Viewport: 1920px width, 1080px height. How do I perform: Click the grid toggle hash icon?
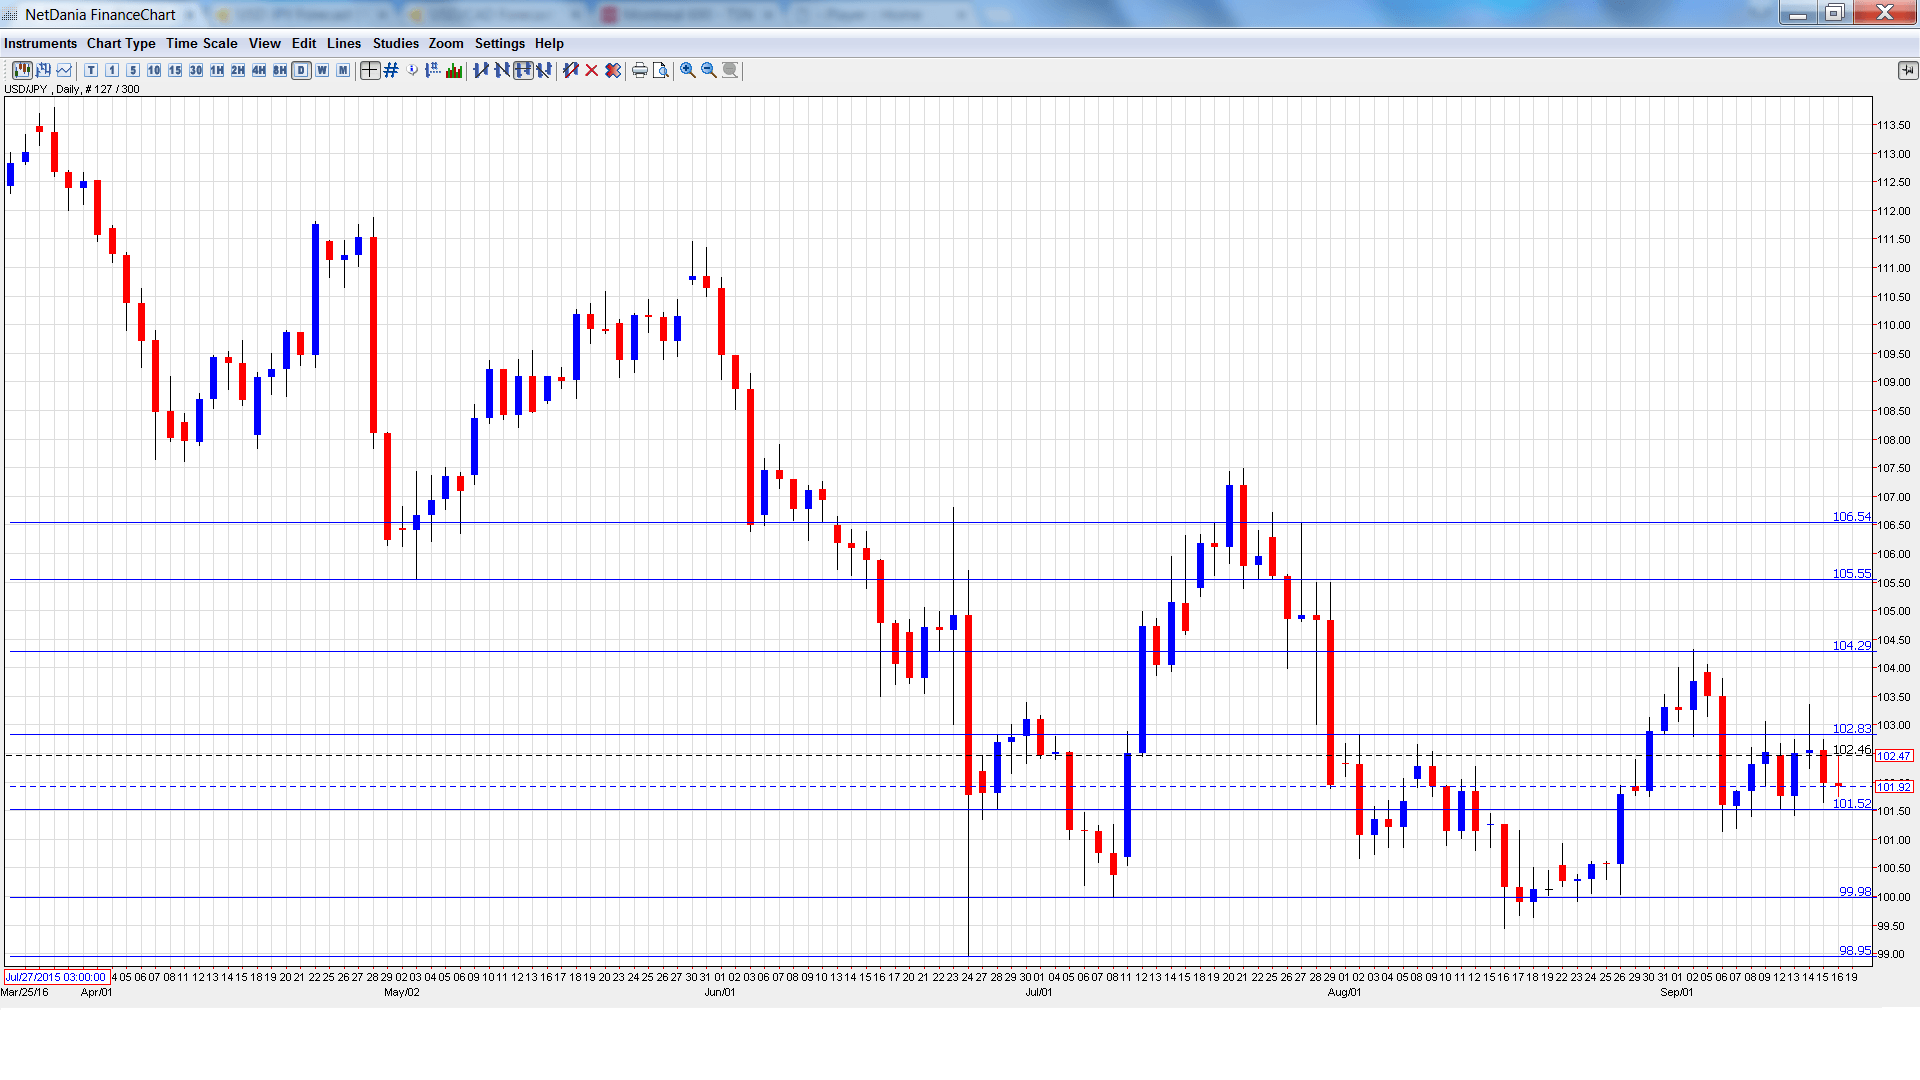tap(391, 70)
